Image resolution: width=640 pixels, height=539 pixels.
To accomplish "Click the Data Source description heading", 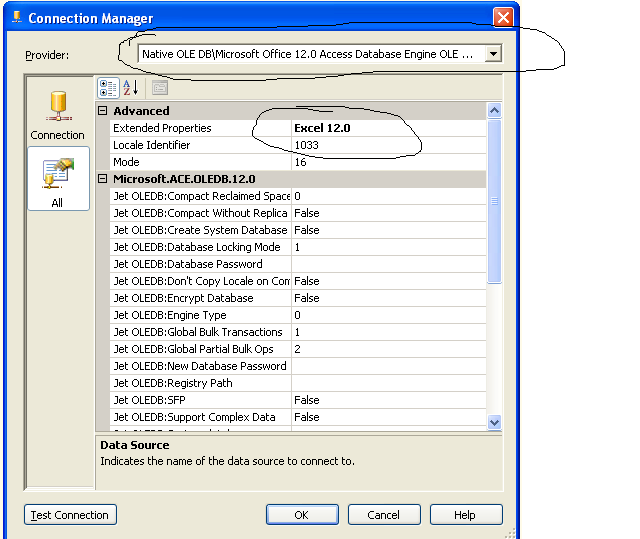I will (135, 445).
